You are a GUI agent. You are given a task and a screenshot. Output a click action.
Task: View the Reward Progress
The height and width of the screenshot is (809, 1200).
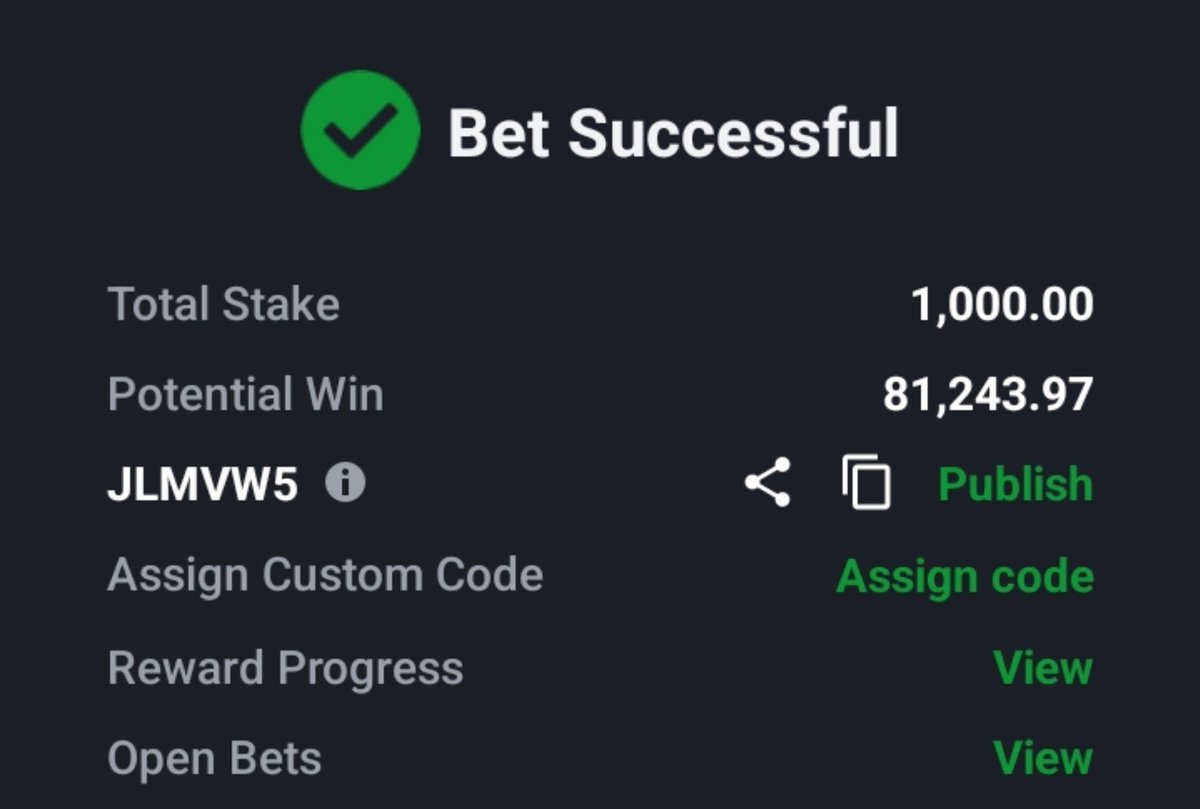[x=1043, y=667]
